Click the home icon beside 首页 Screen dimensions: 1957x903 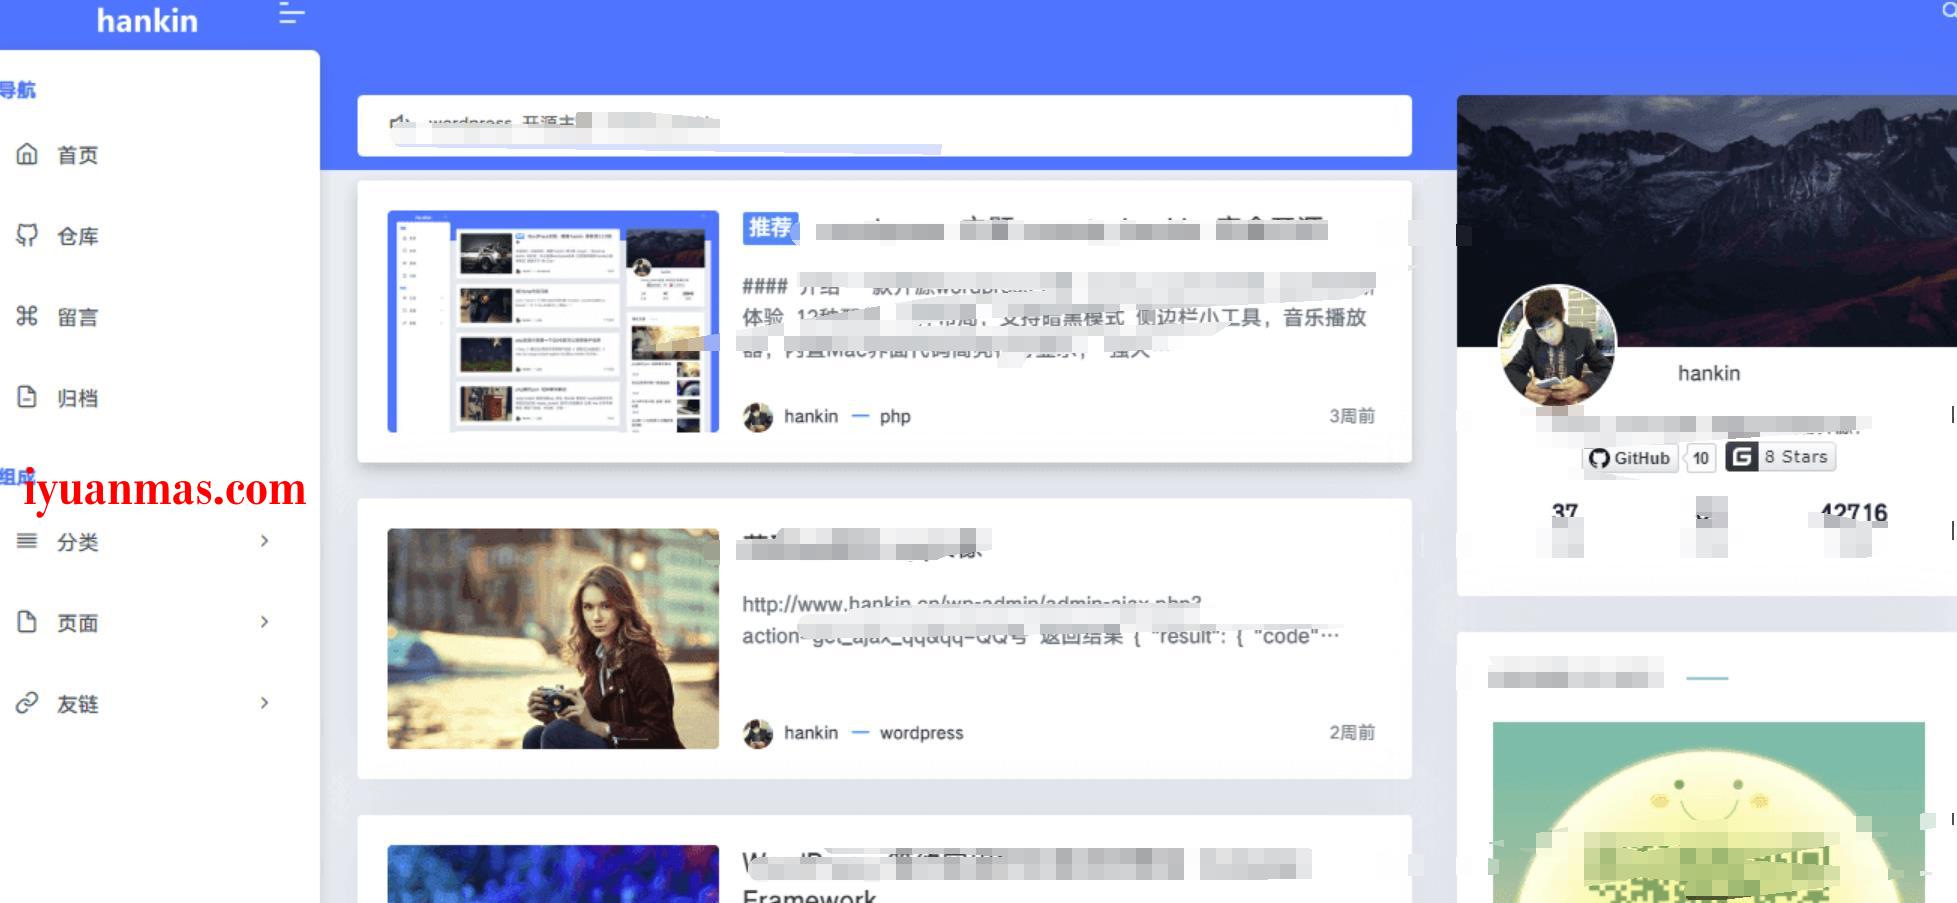coord(27,154)
